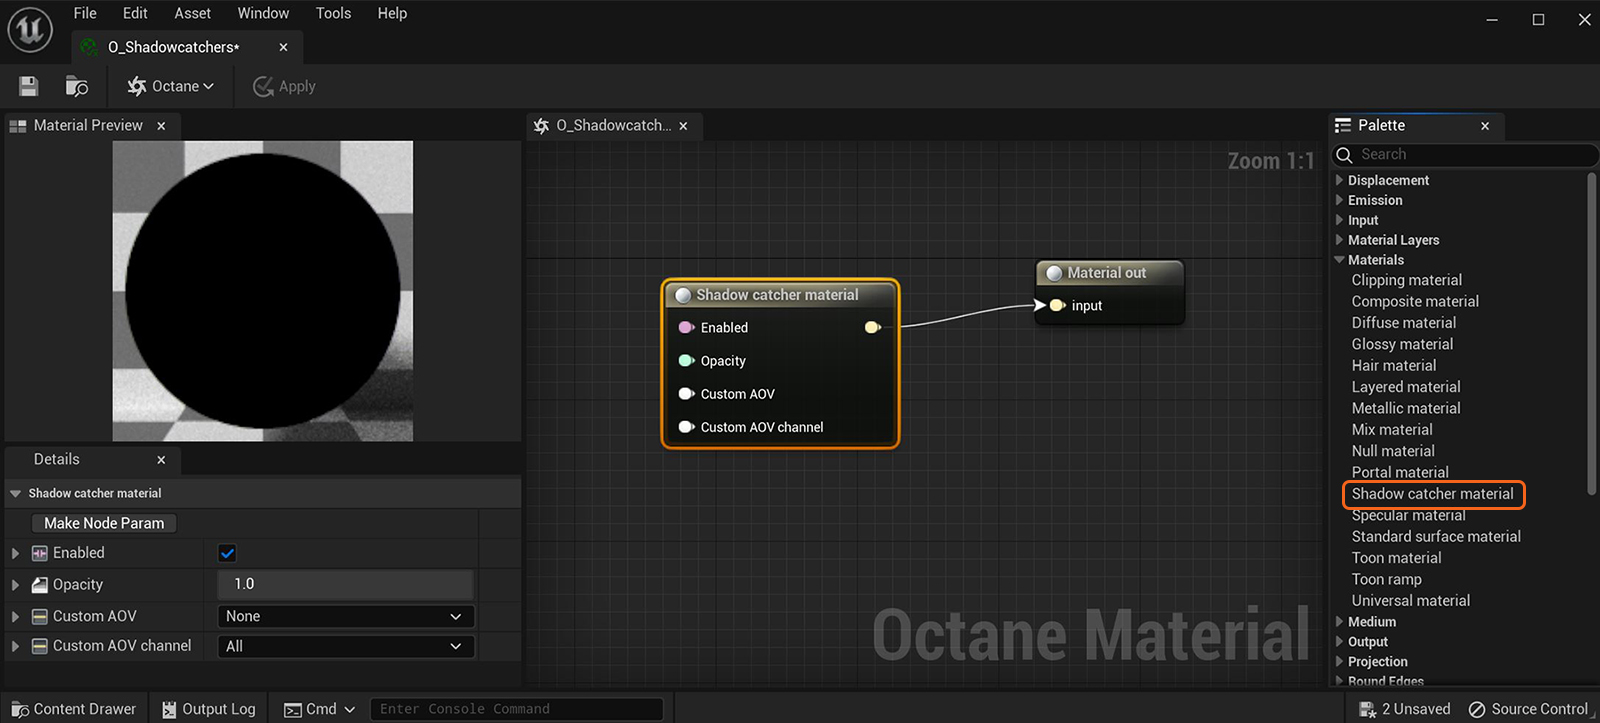Viewport: 1600px width, 723px height.
Task: Click the Cmd console icon
Action: coord(293,710)
